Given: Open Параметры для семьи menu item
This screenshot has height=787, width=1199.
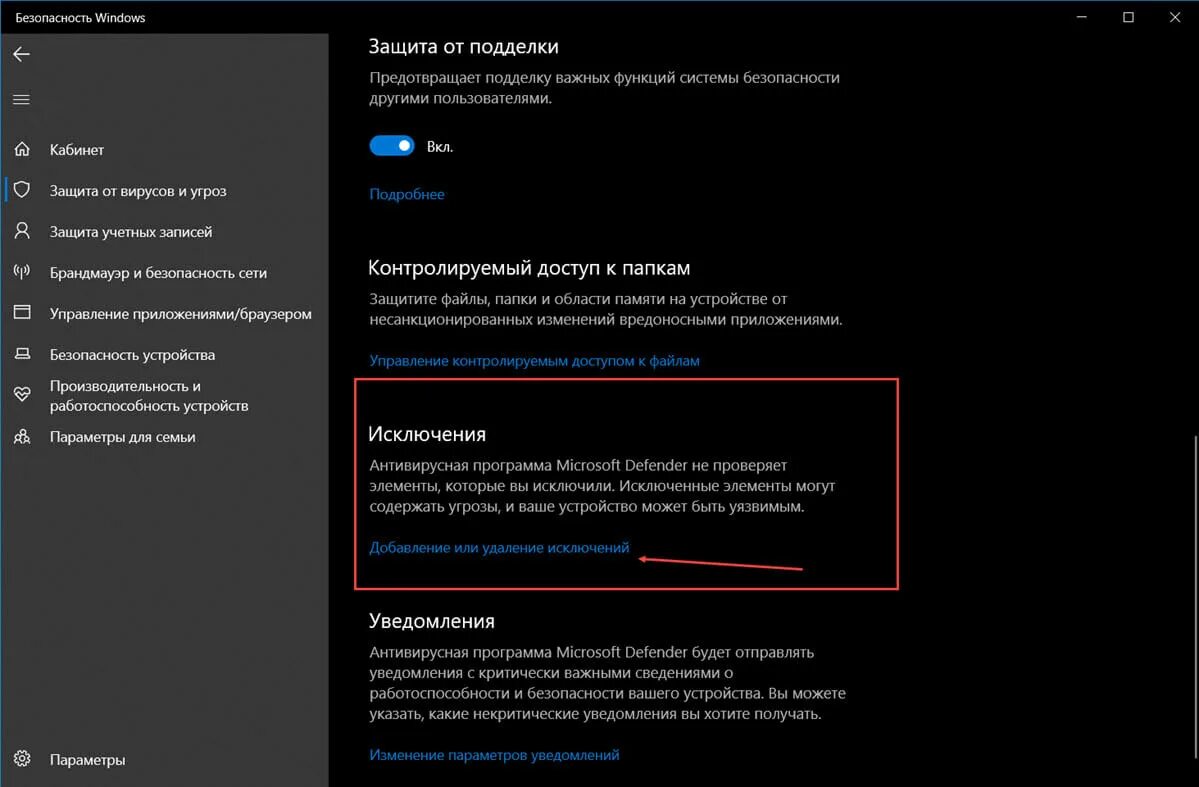Looking at the screenshot, I should (x=122, y=437).
